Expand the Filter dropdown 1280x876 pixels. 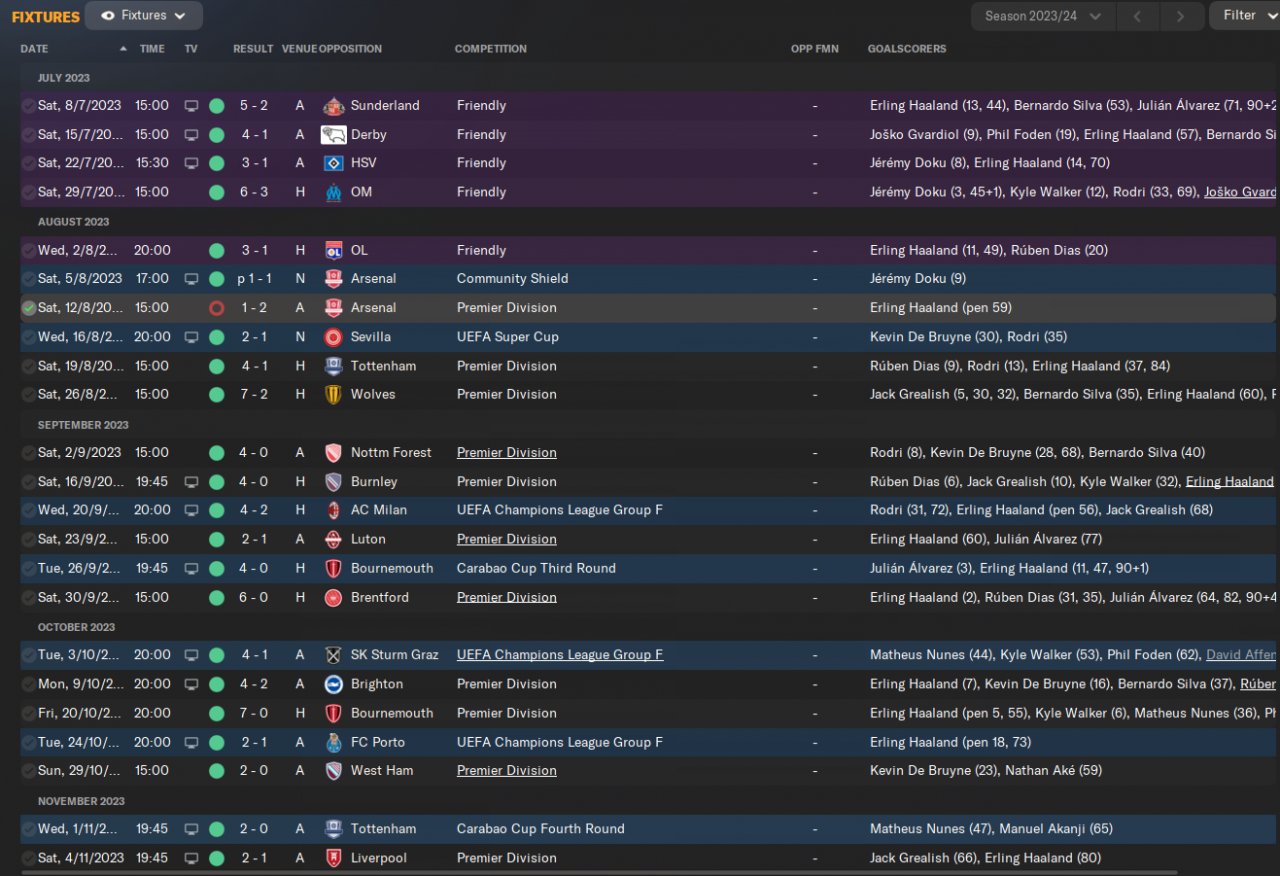point(1246,15)
